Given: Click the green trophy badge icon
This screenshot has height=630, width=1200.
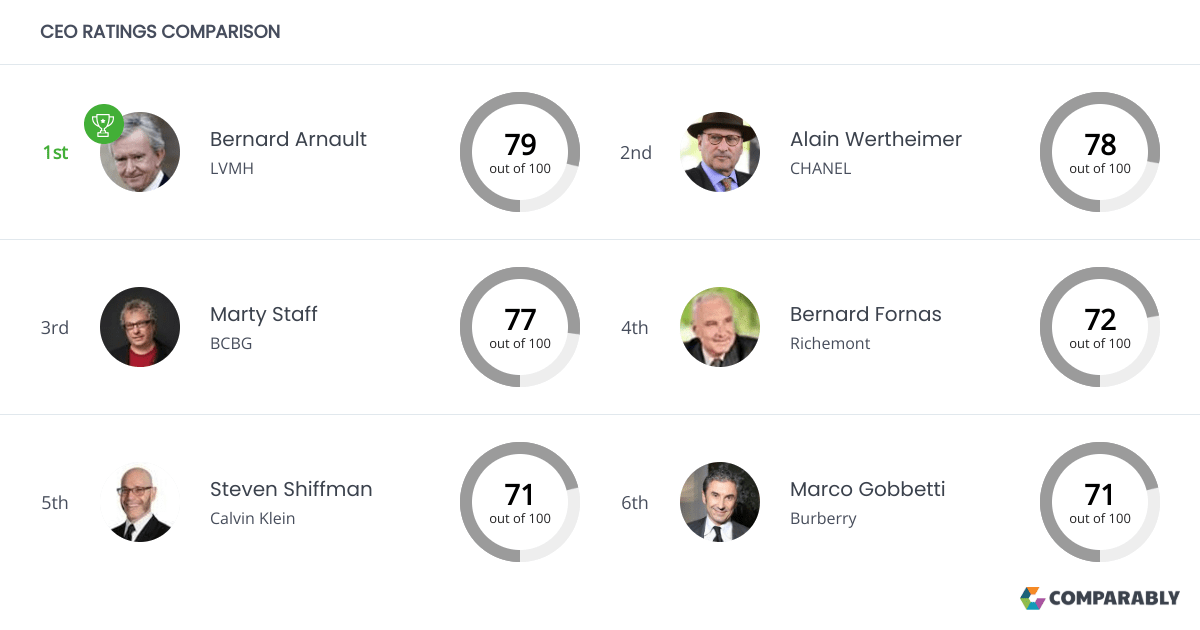Looking at the screenshot, I should [x=103, y=124].
